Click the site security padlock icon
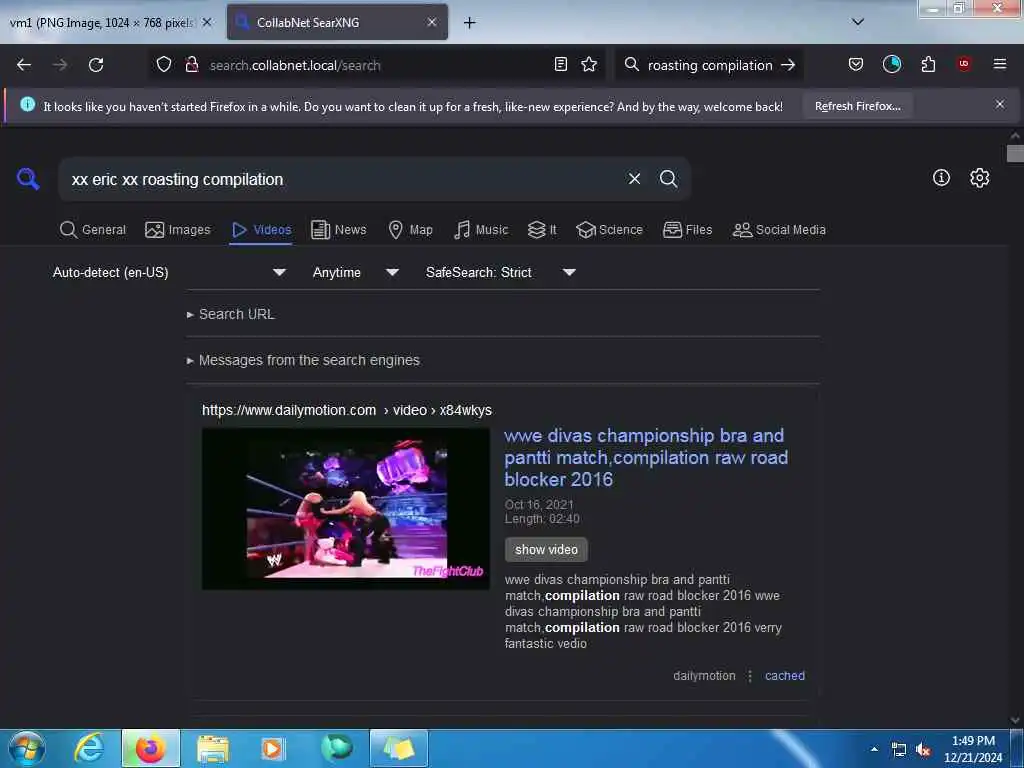 click(191, 65)
